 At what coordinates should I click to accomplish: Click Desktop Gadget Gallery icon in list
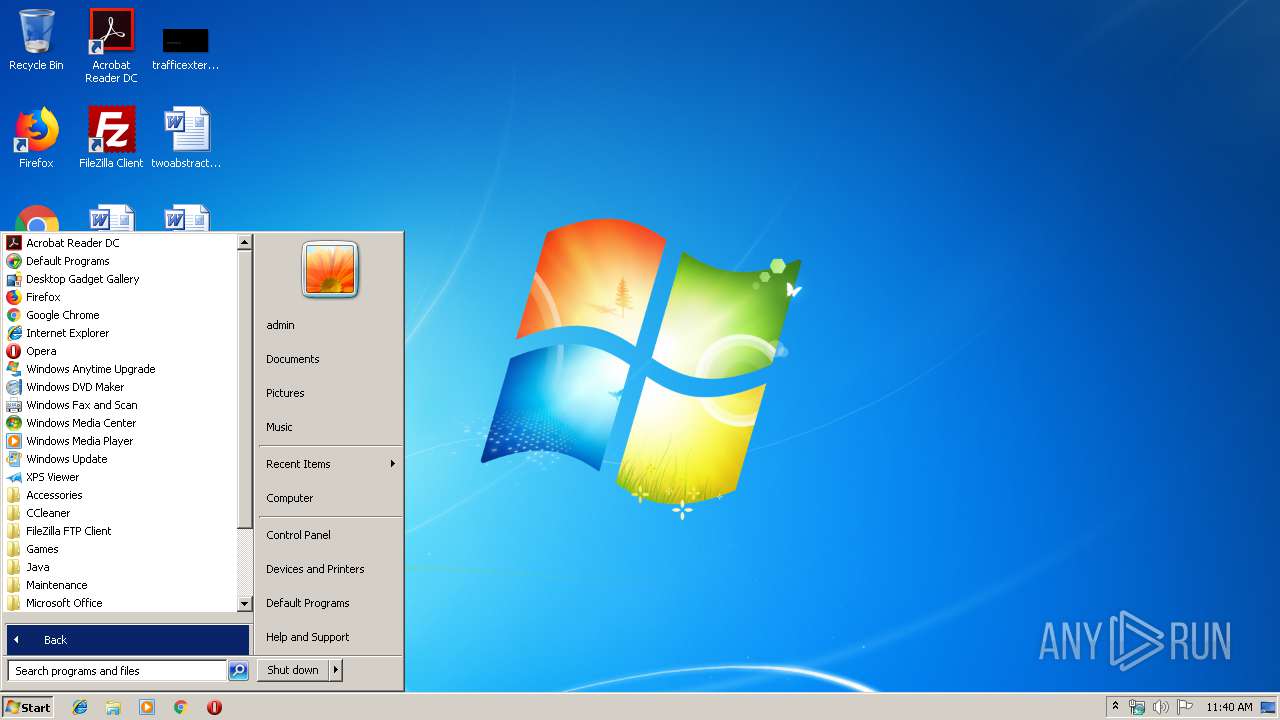pyautogui.click(x=14, y=279)
